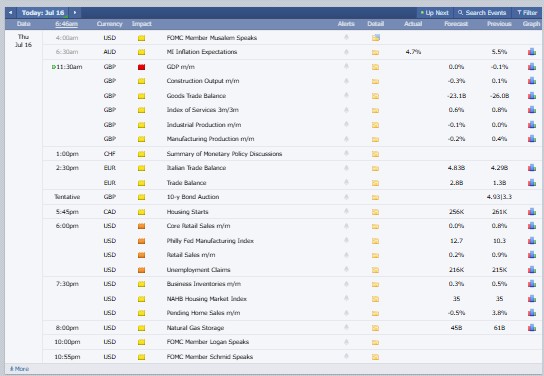Viewport: 544px width, 376px height.
Task: Toggle alert bell for FOMC Member Musalem Speaks
Action: (346, 37)
